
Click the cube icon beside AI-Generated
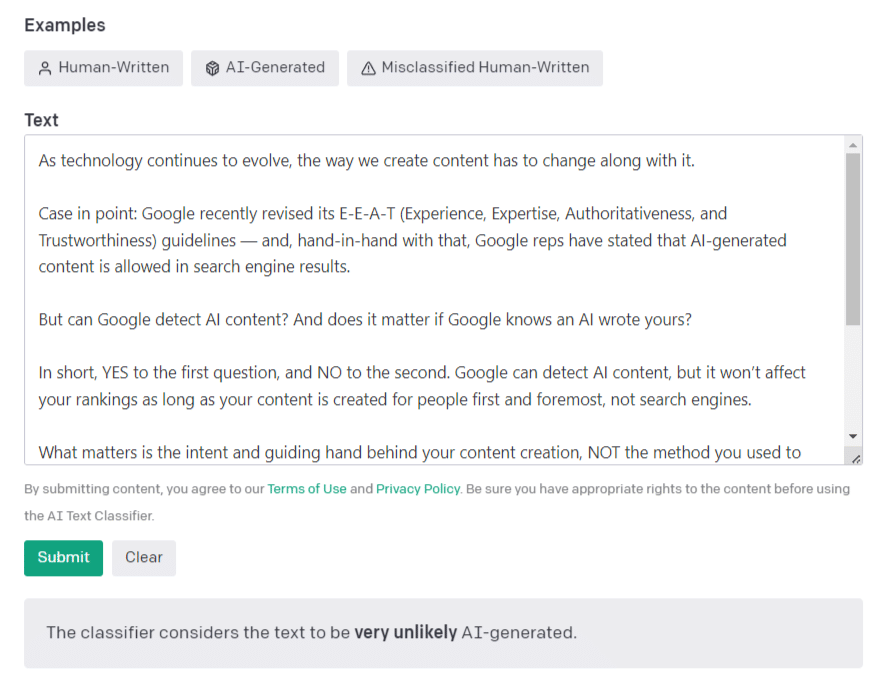[212, 69]
